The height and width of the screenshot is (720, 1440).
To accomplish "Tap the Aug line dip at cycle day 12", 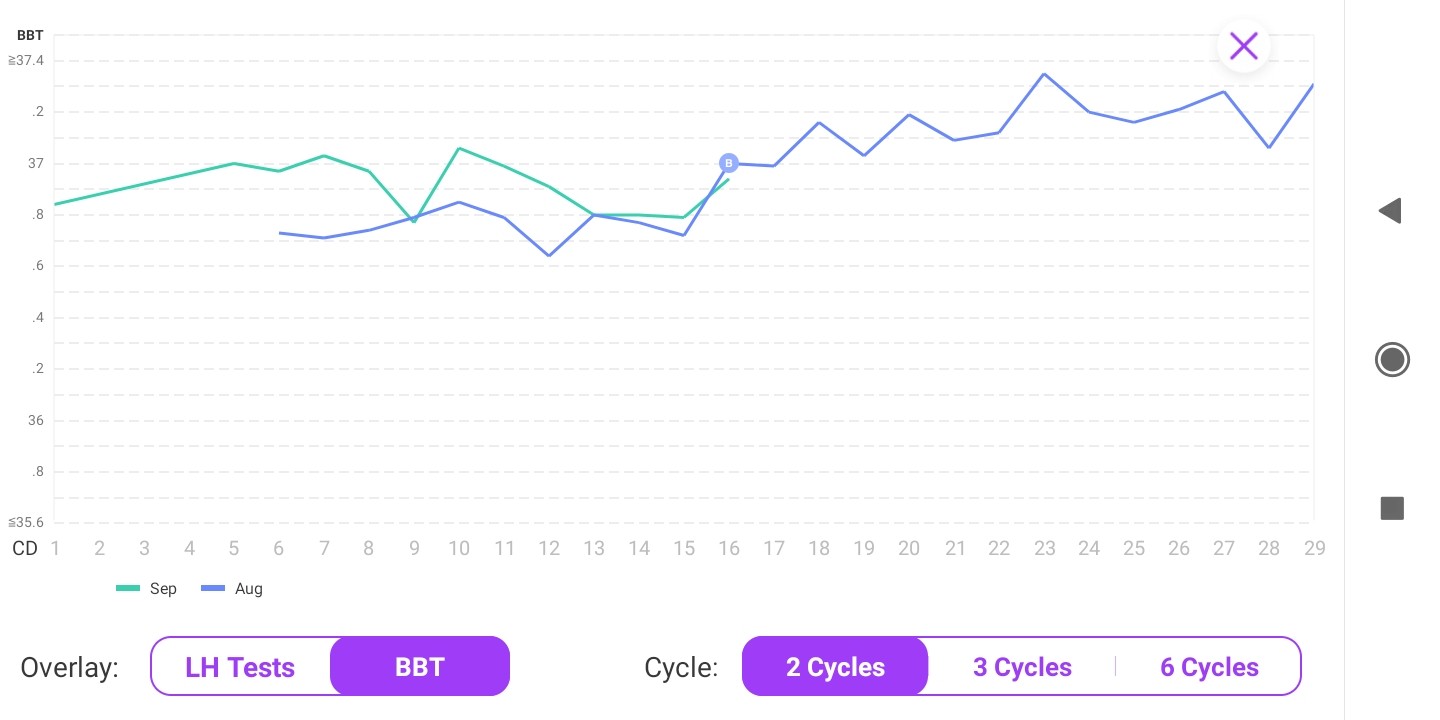I will (x=549, y=255).
